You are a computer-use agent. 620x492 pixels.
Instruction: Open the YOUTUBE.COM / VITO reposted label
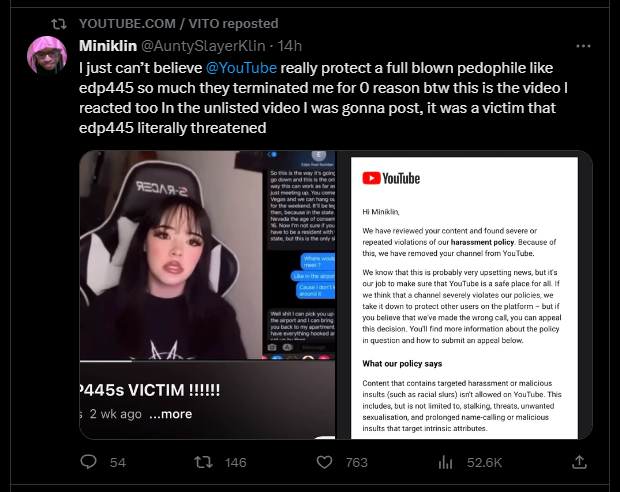tap(179, 23)
